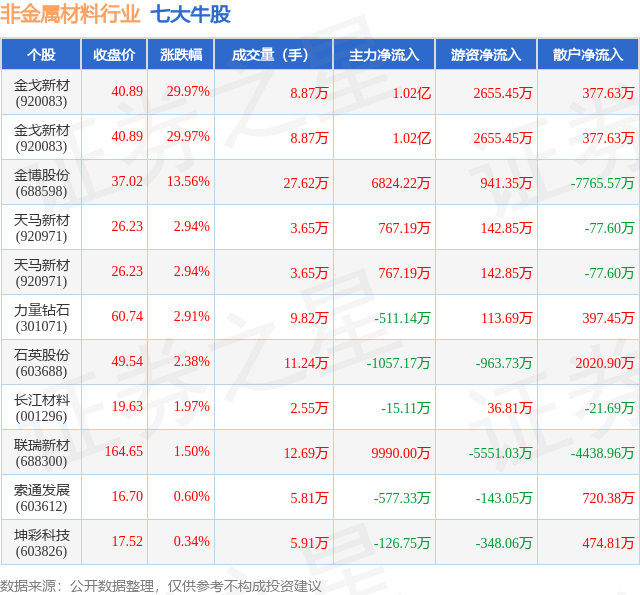Screen dimensions: 640x595
Task: Open the 联瑞新材 (688300) stock entry
Action: click(x=41, y=453)
